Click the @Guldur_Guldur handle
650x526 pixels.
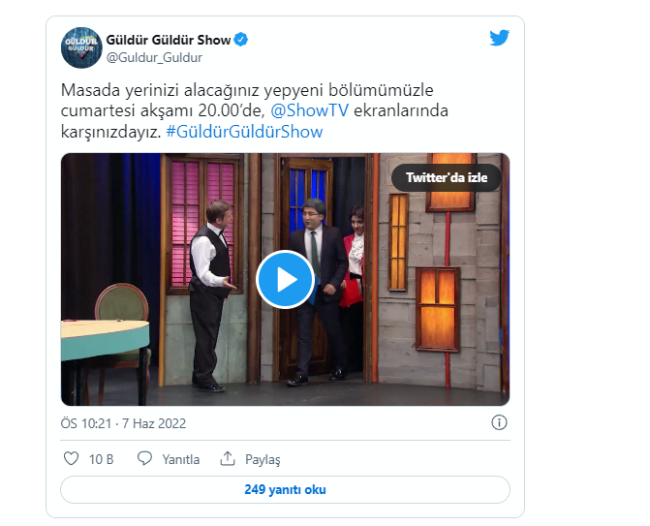tap(154, 57)
